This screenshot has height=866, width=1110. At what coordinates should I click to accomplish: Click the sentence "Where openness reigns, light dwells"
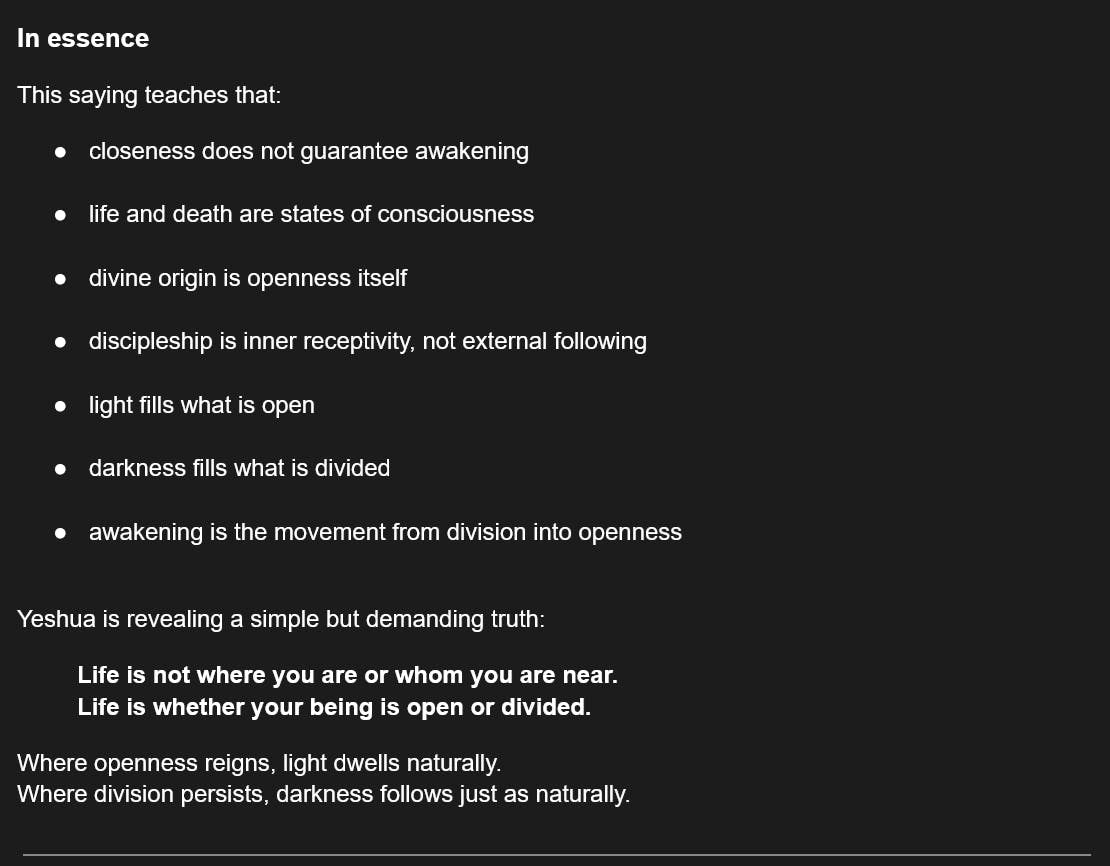pyautogui.click(x=259, y=764)
